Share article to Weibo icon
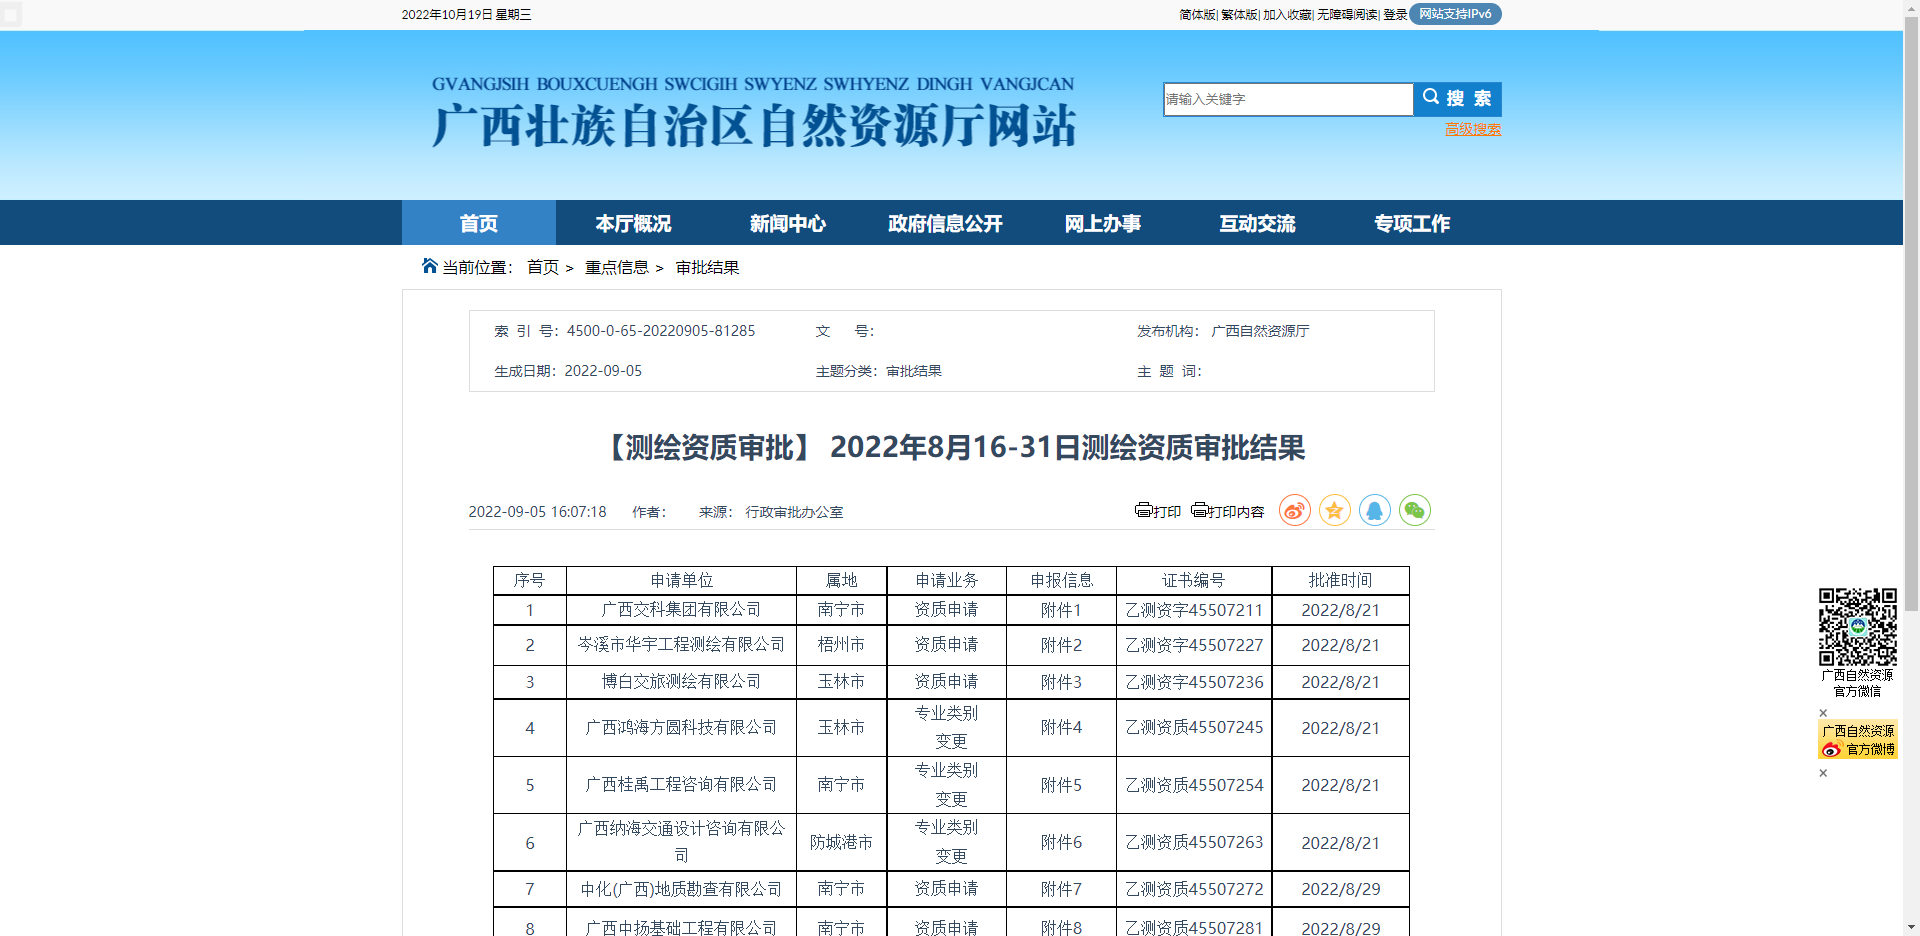1920x936 pixels. 1294,510
